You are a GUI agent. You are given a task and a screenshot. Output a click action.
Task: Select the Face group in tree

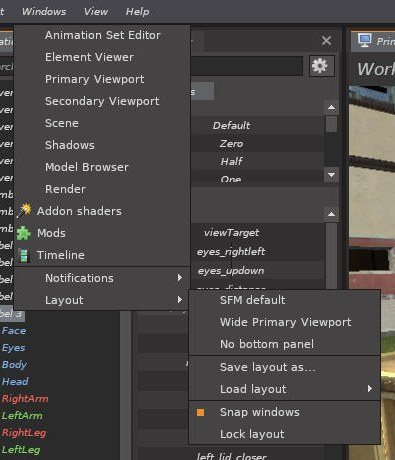(x=14, y=331)
